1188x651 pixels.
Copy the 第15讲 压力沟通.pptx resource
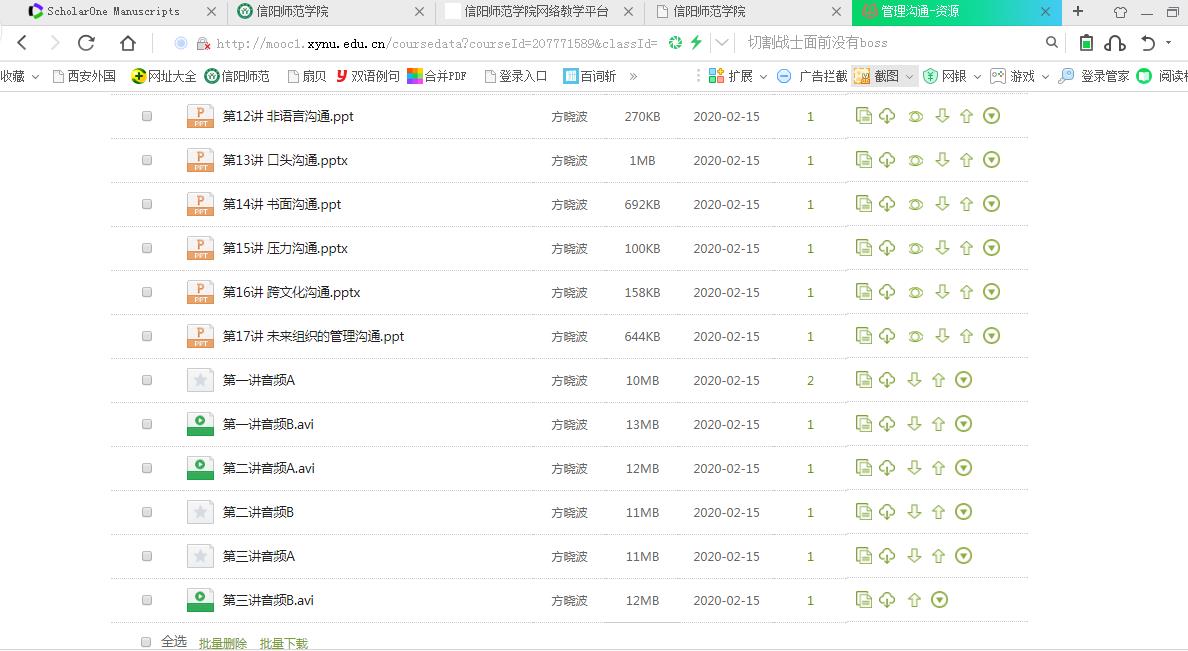click(864, 248)
